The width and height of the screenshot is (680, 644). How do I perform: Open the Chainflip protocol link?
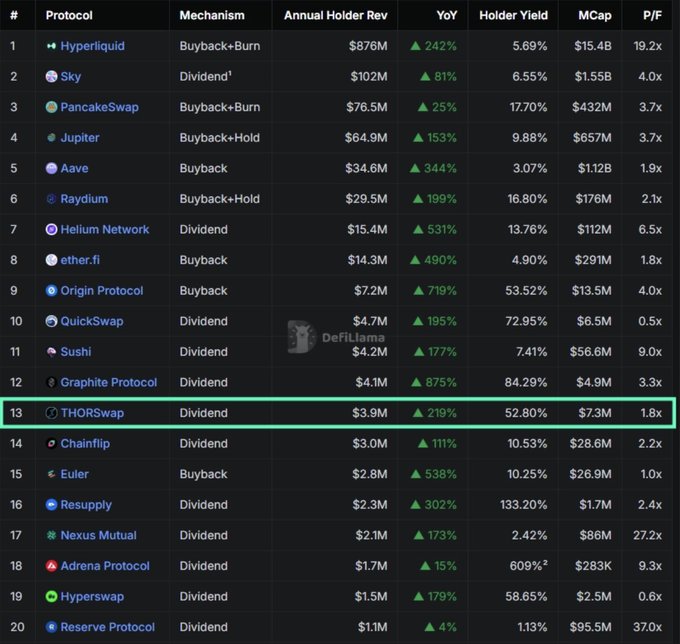click(85, 444)
